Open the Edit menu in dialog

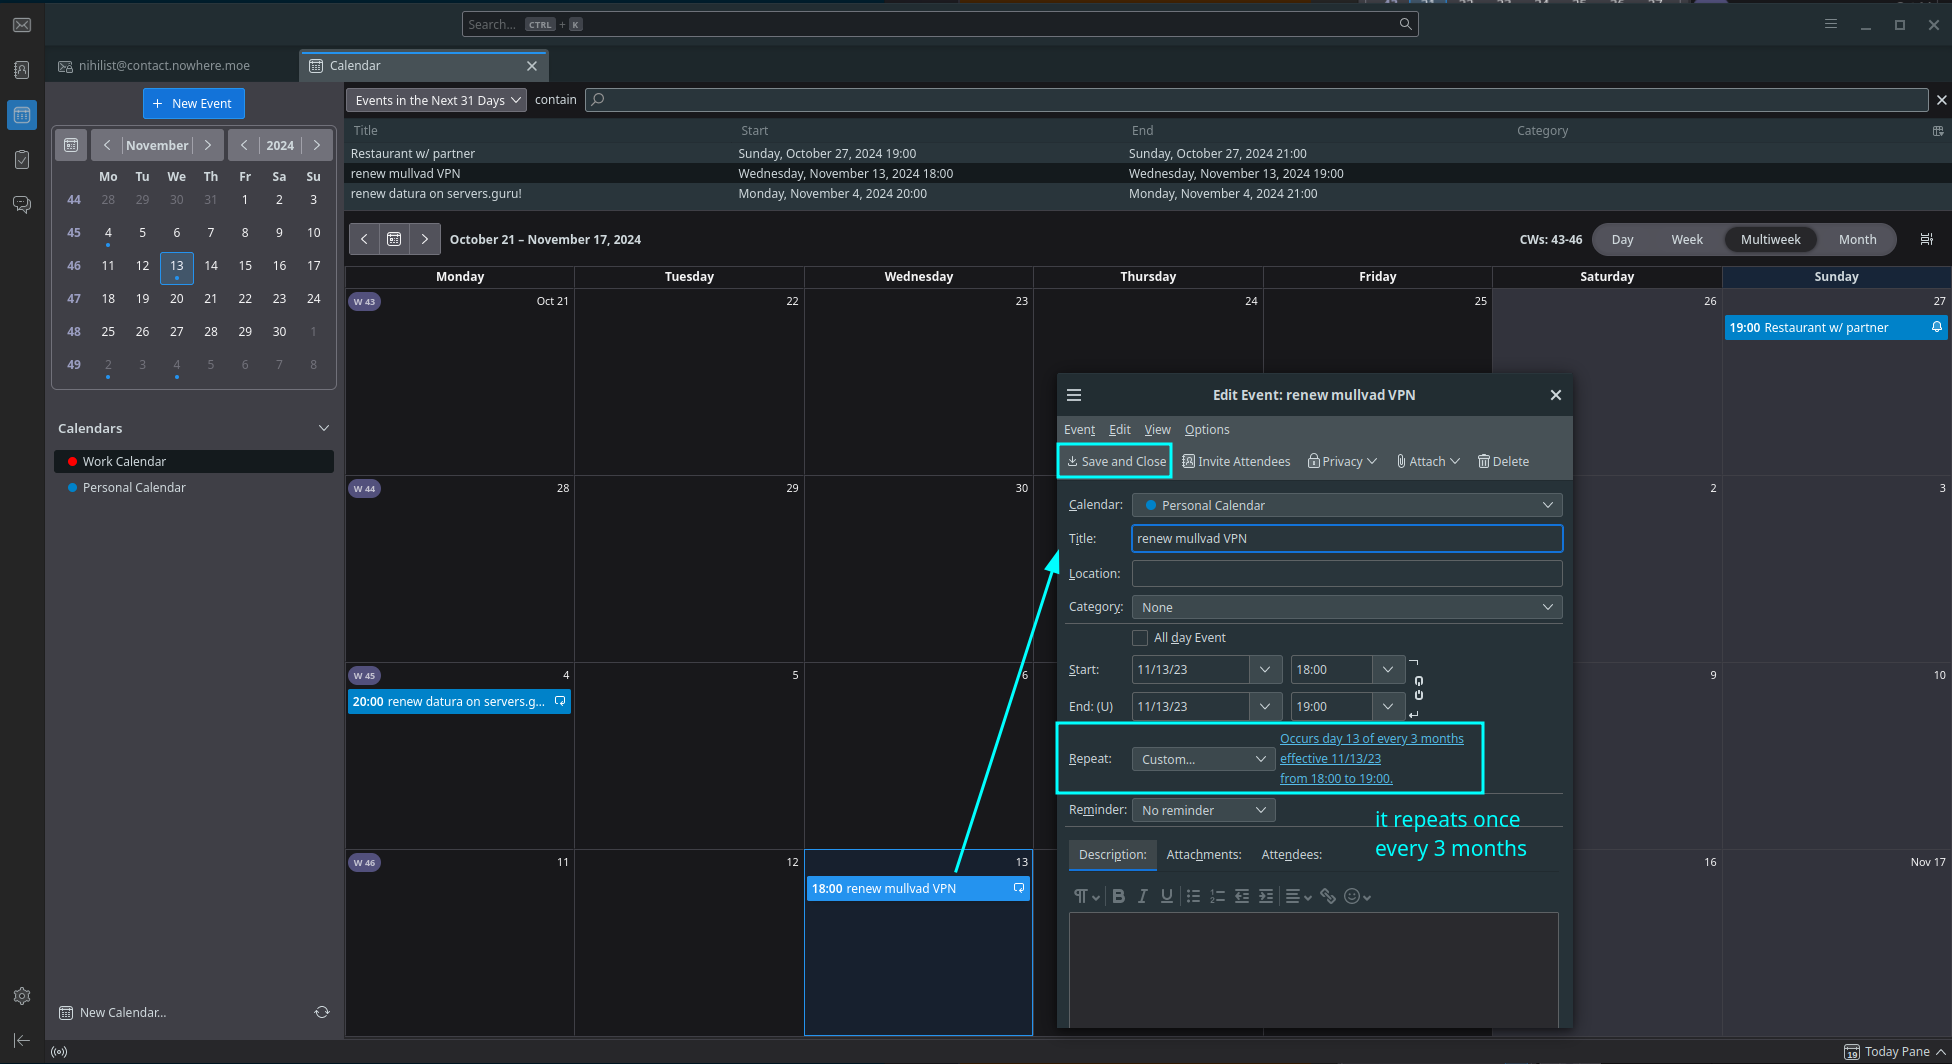tap(1119, 429)
